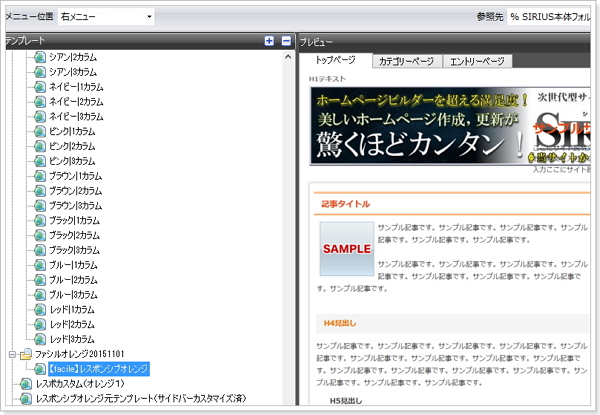Click the icon beside ブラック|2カラム

pyautogui.click(x=40, y=235)
